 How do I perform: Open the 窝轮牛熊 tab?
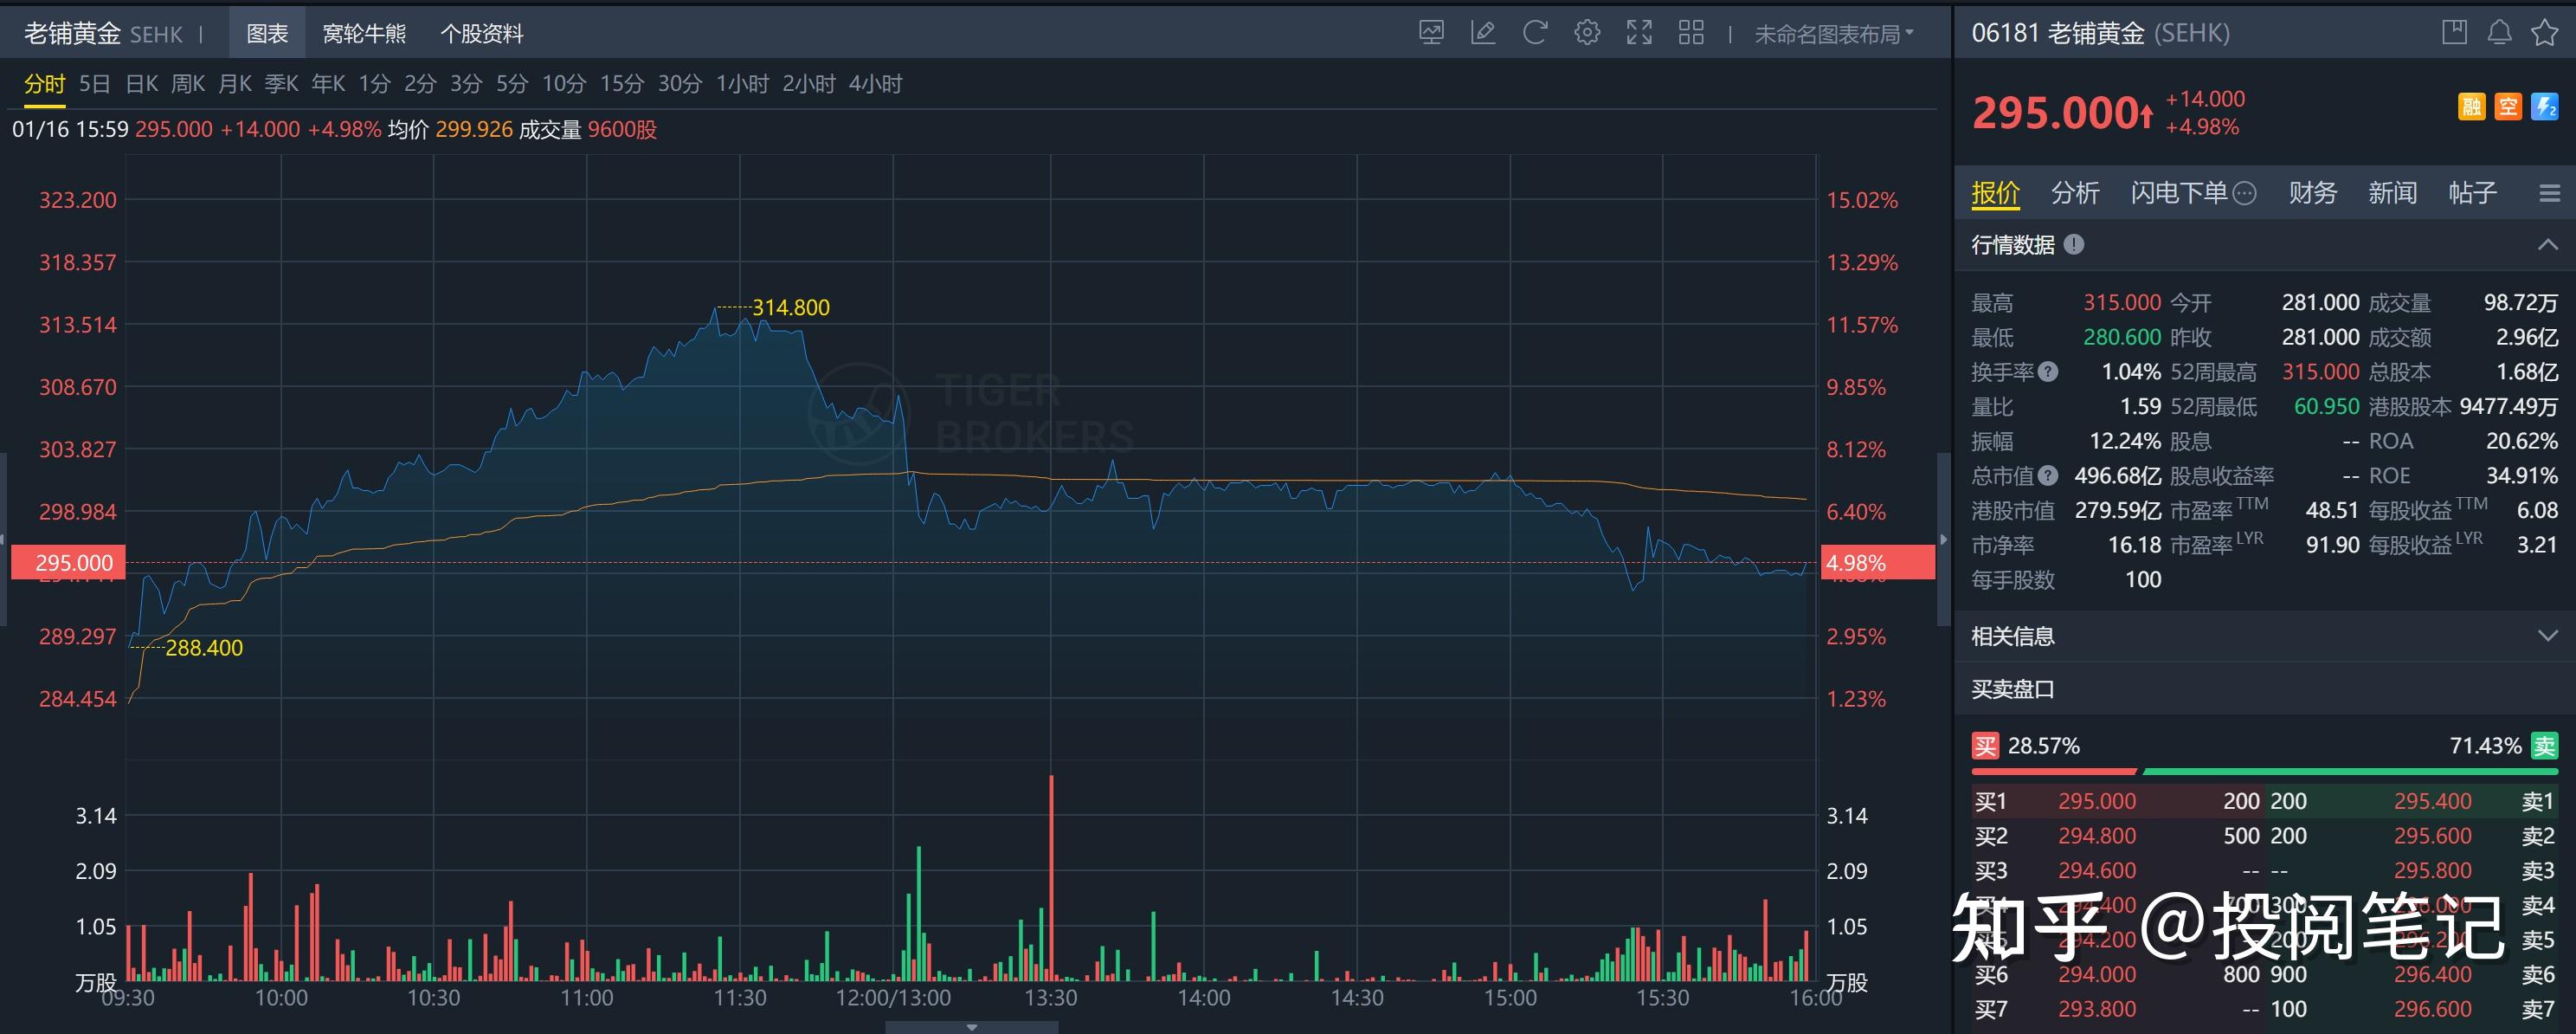pyautogui.click(x=364, y=34)
